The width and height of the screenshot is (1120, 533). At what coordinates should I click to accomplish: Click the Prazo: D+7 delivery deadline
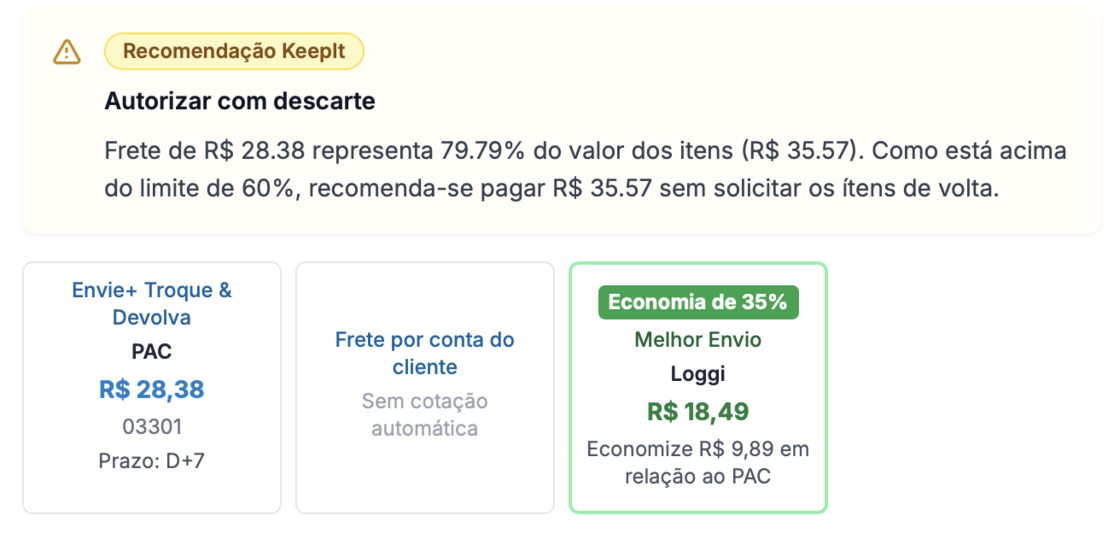pyautogui.click(x=152, y=462)
